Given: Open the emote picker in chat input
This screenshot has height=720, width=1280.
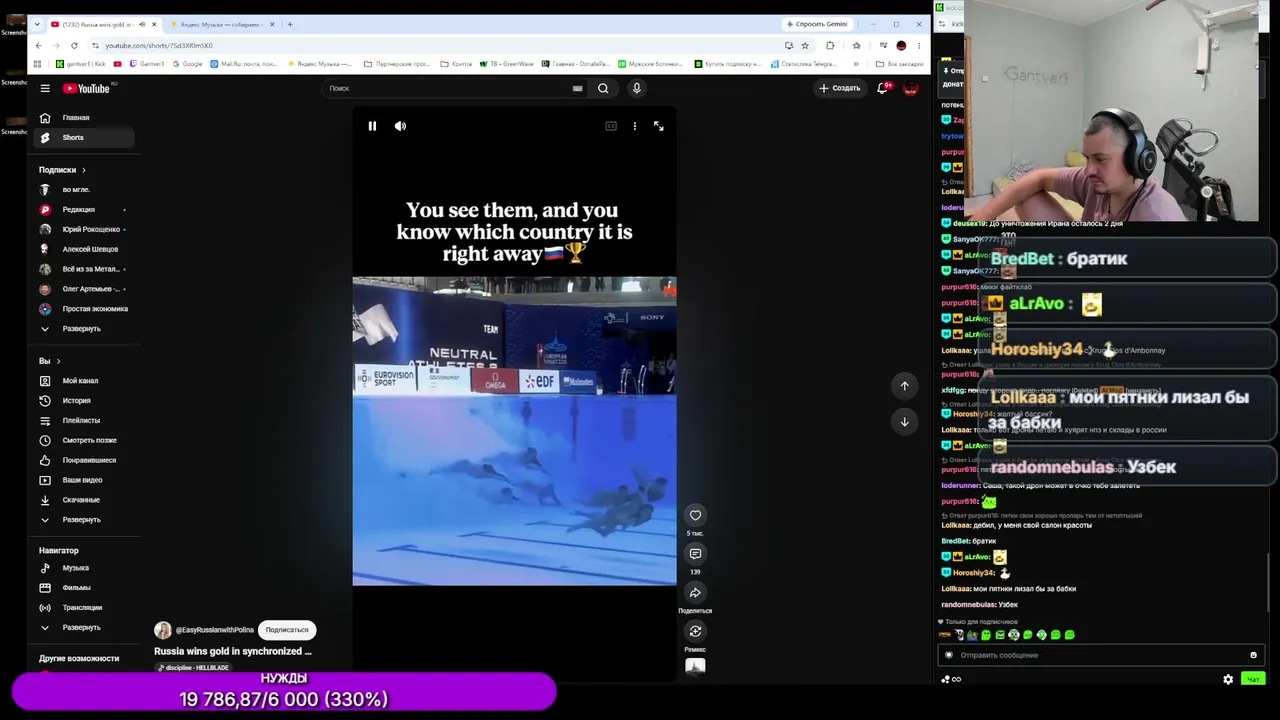Looking at the screenshot, I should point(1253,655).
